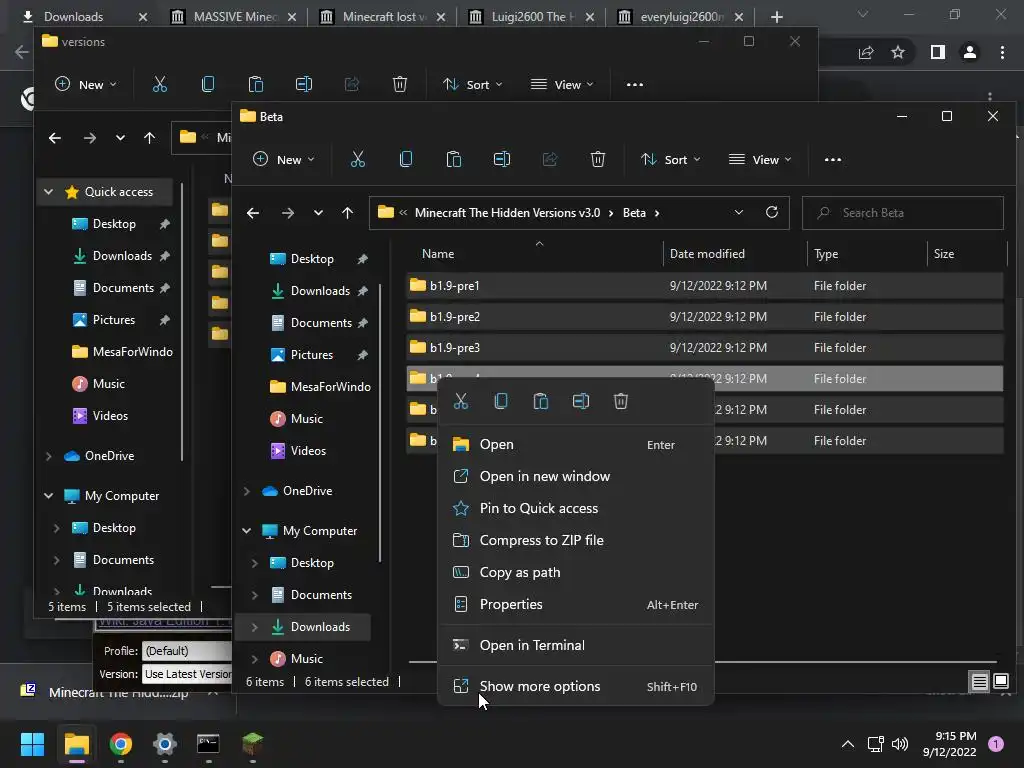Click Paste icon in versions window toolbar
The height and width of the screenshot is (768, 1024).
256,84
